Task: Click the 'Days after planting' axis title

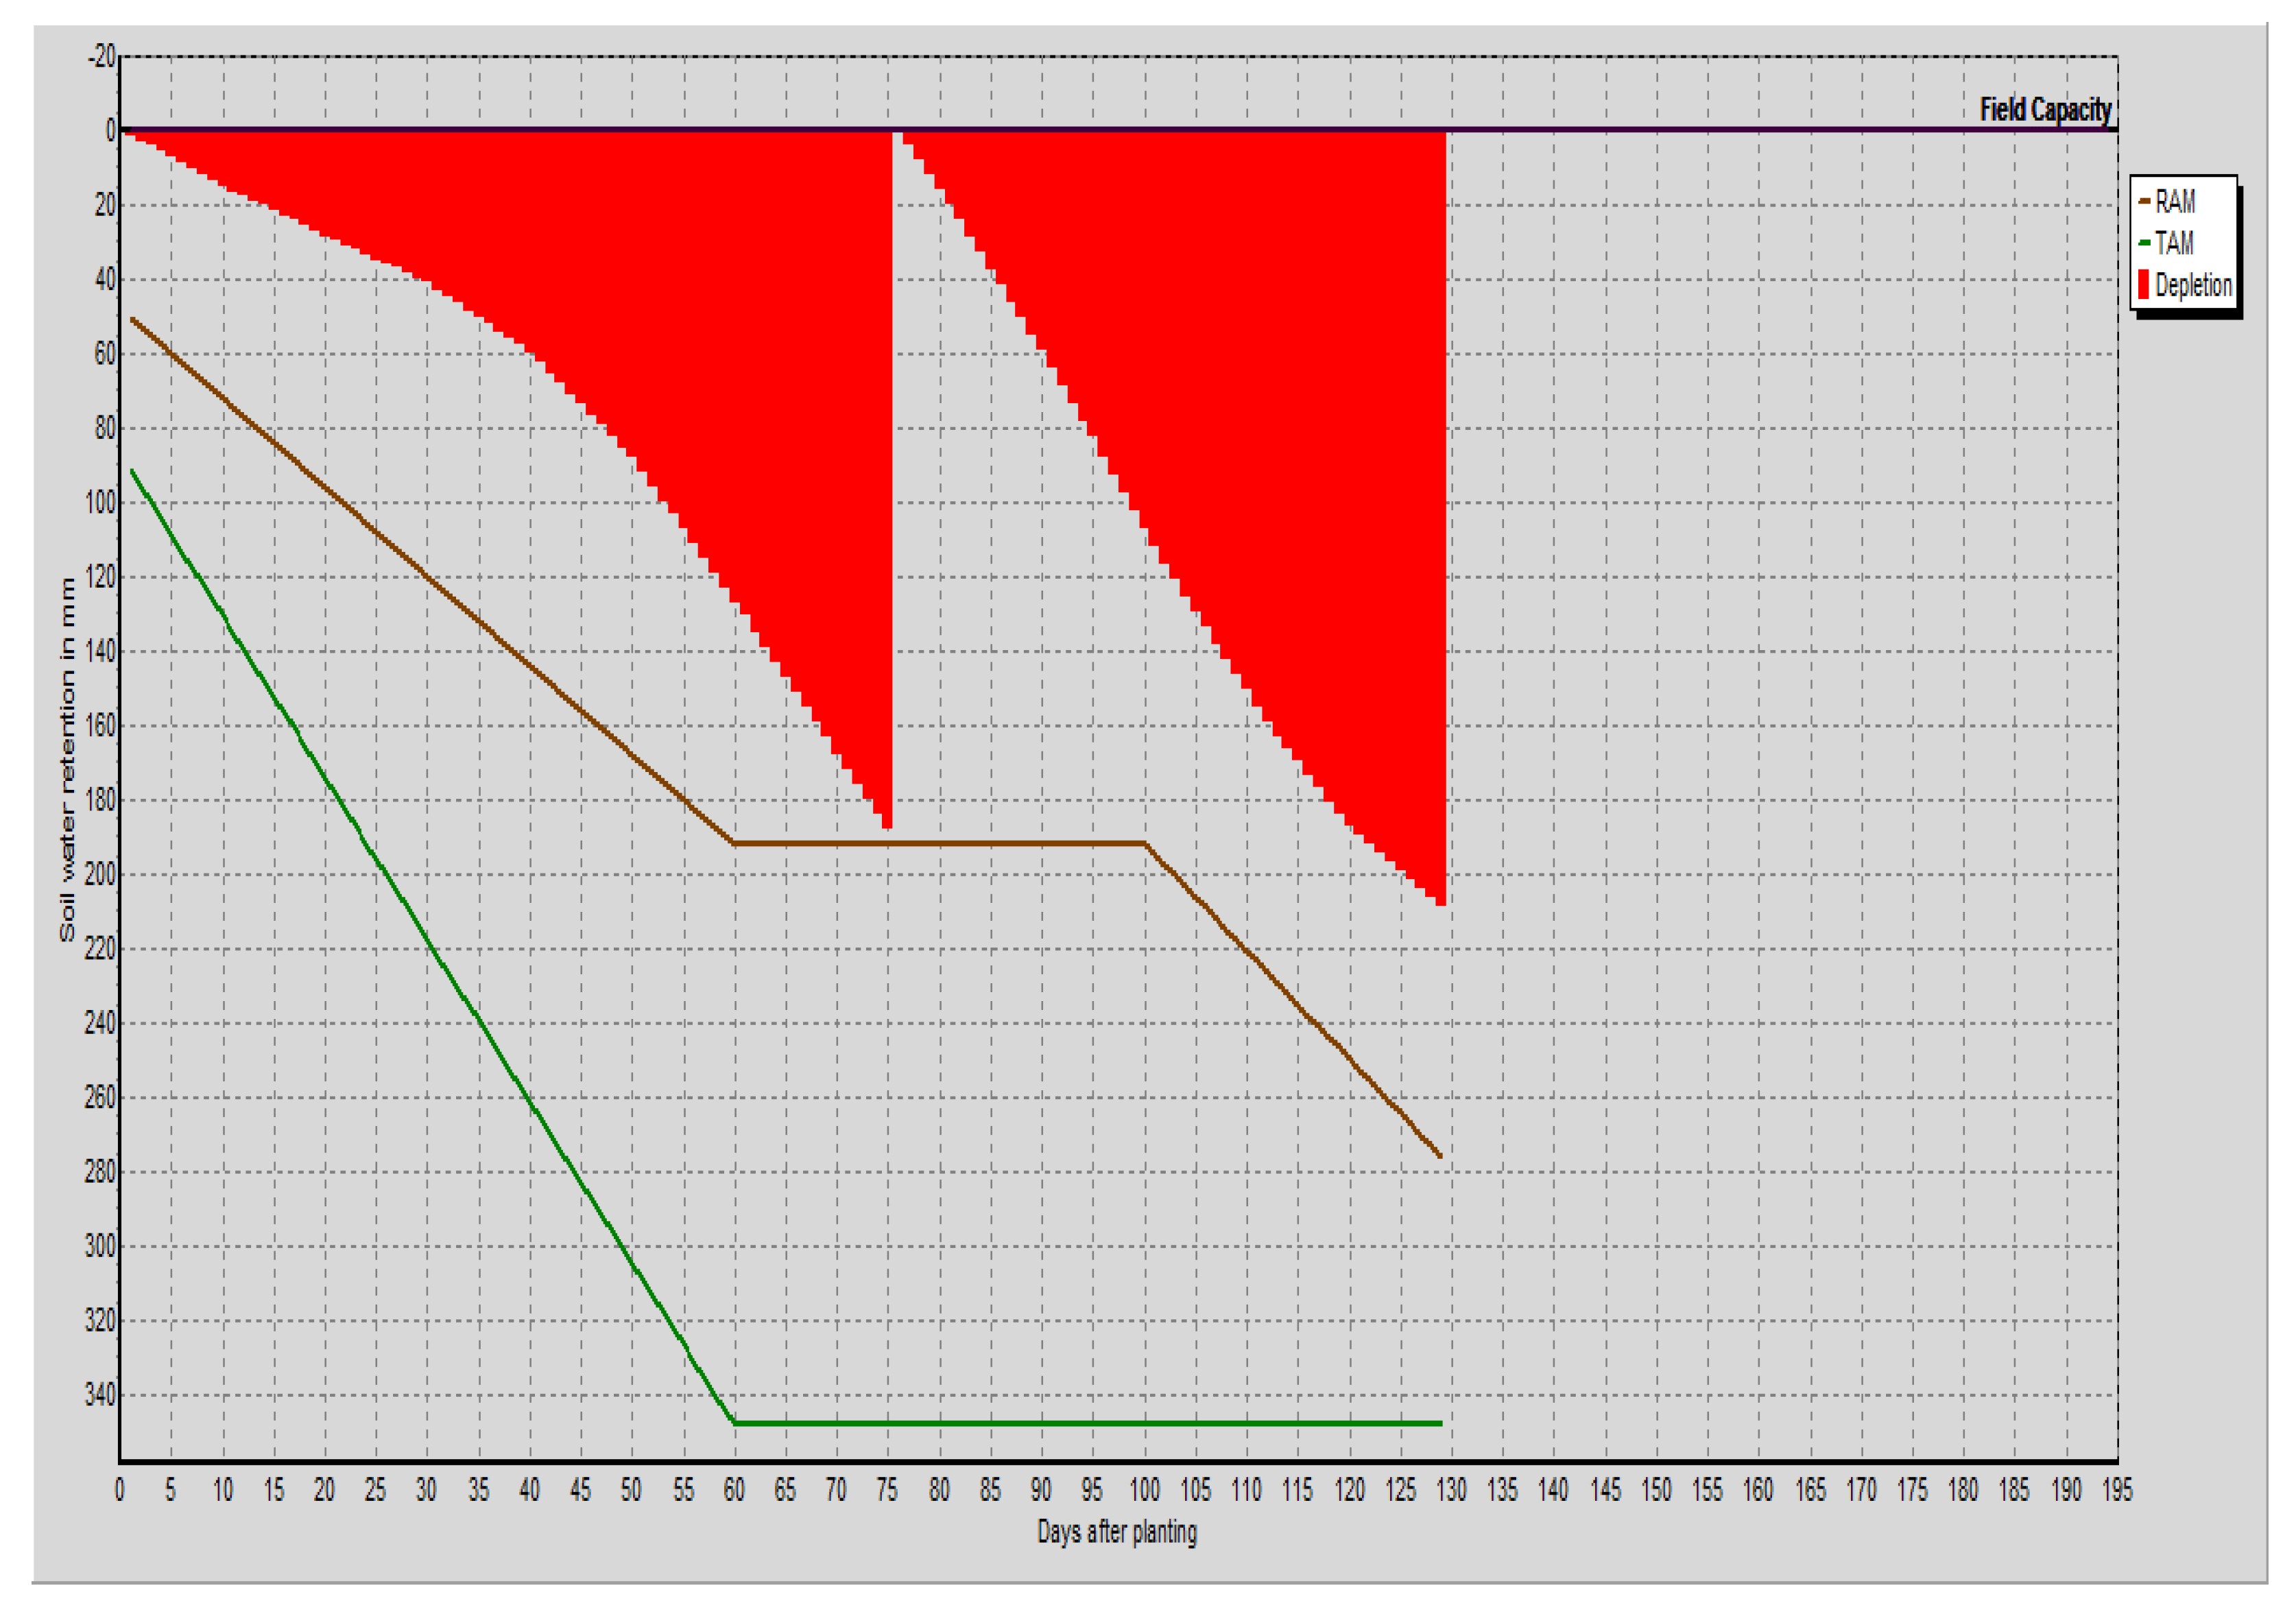Action: [1116, 1532]
